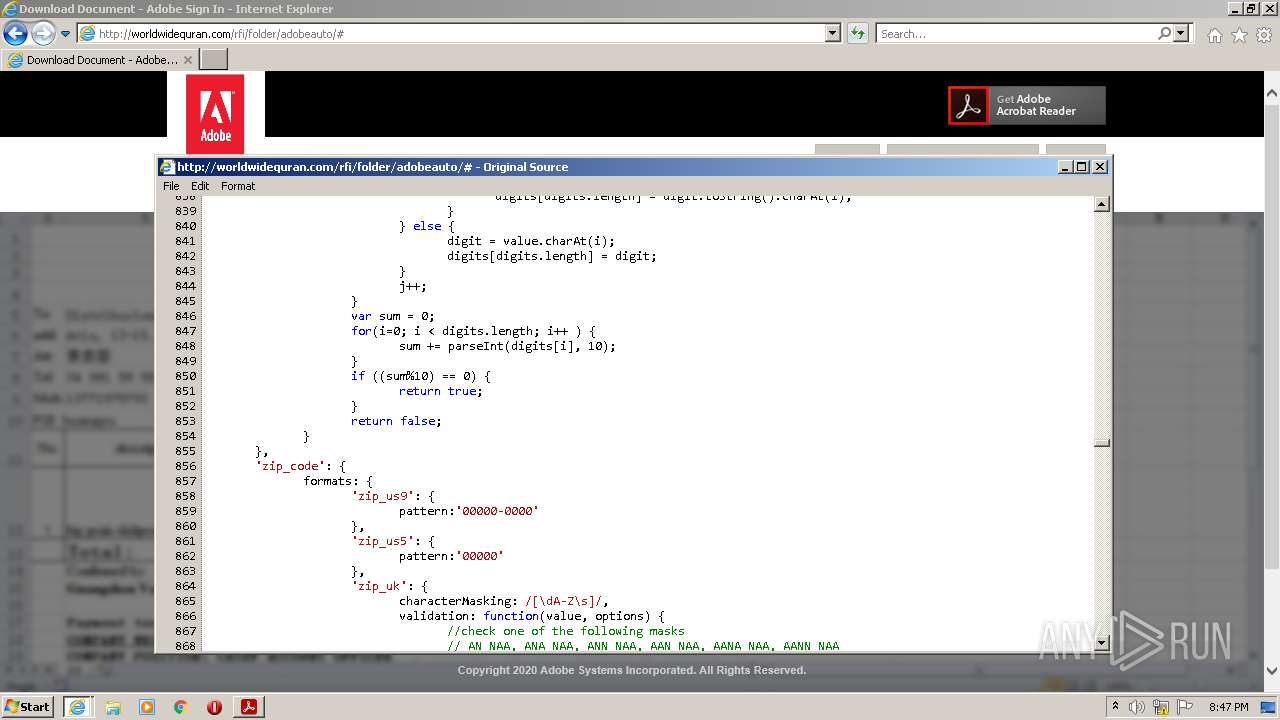Image resolution: width=1280 pixels, height=720 pixels.
Task: Click the 'zip_code' key text
Action: pos(291,466)
